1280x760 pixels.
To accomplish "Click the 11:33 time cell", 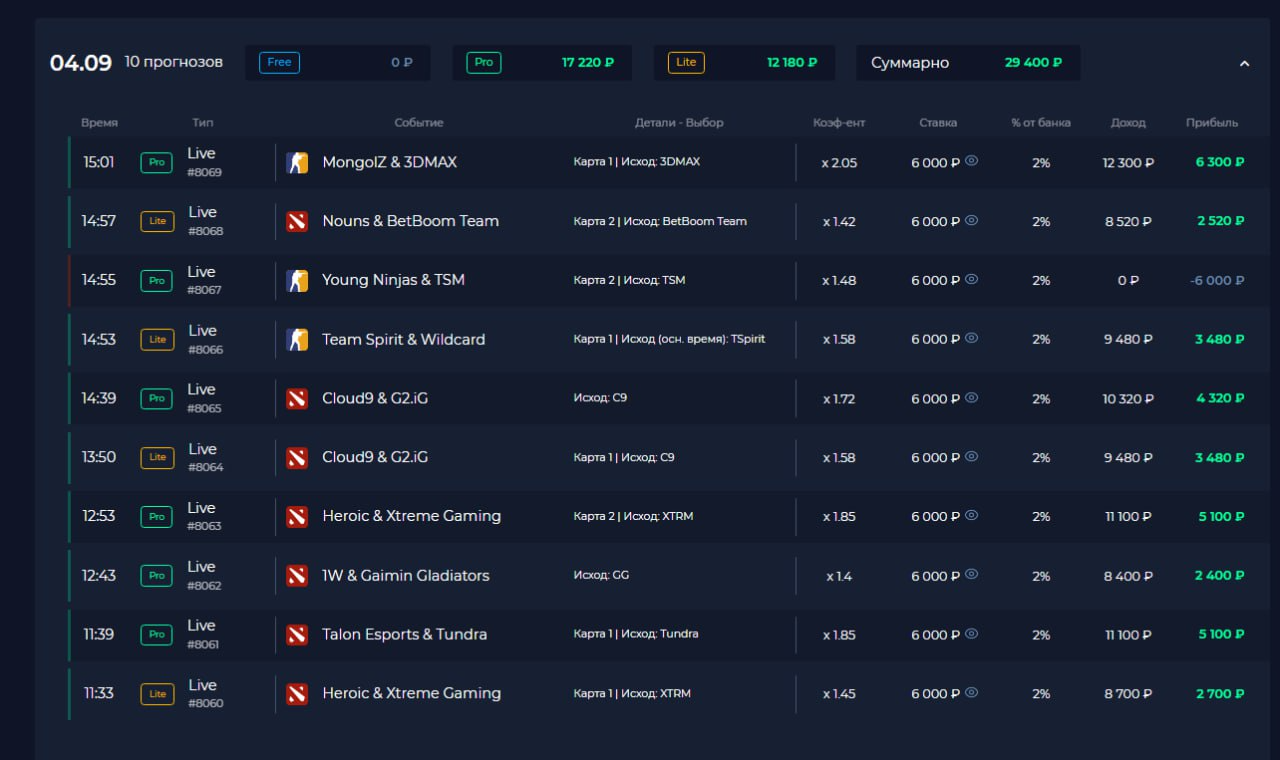I will [x=98, y=693].
